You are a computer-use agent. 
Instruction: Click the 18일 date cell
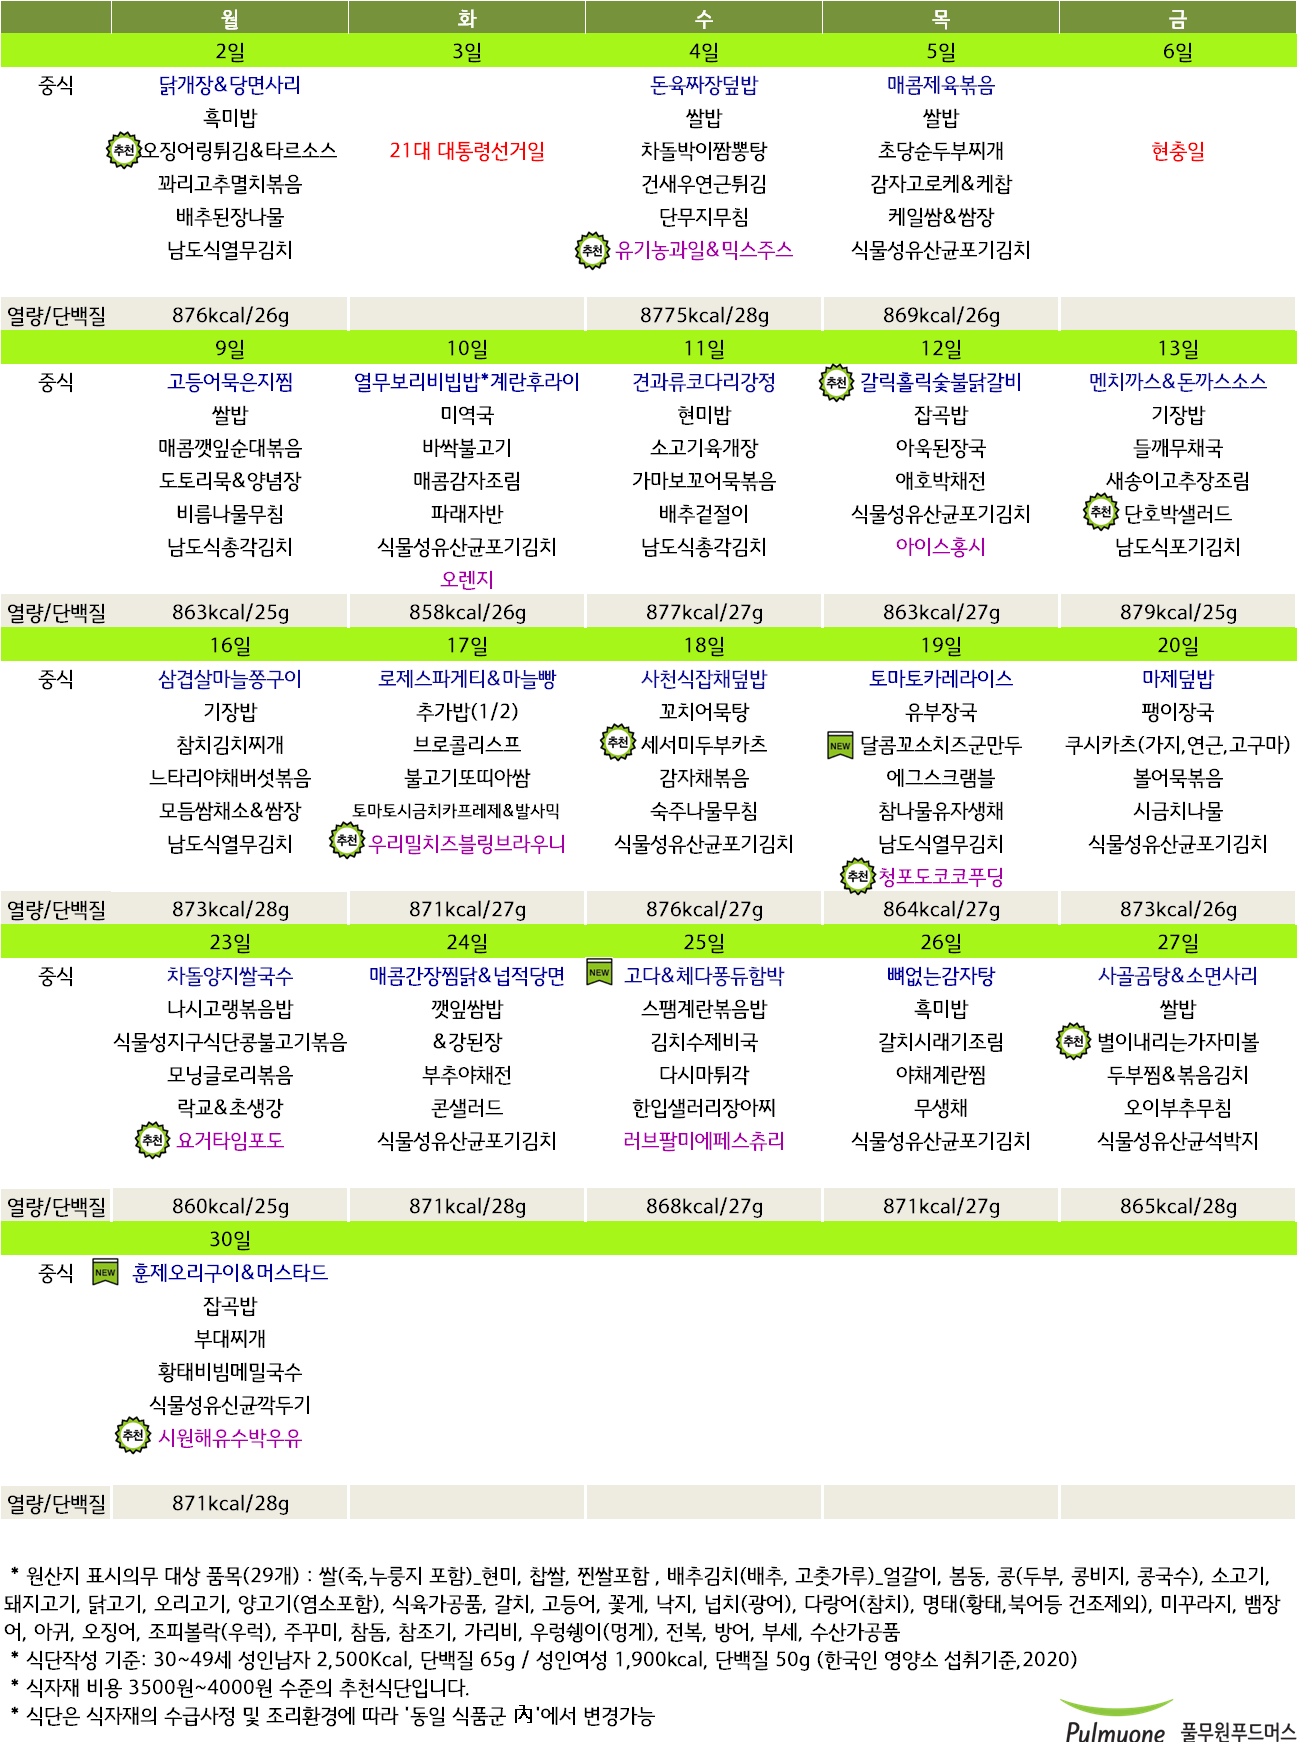(704, 646)
